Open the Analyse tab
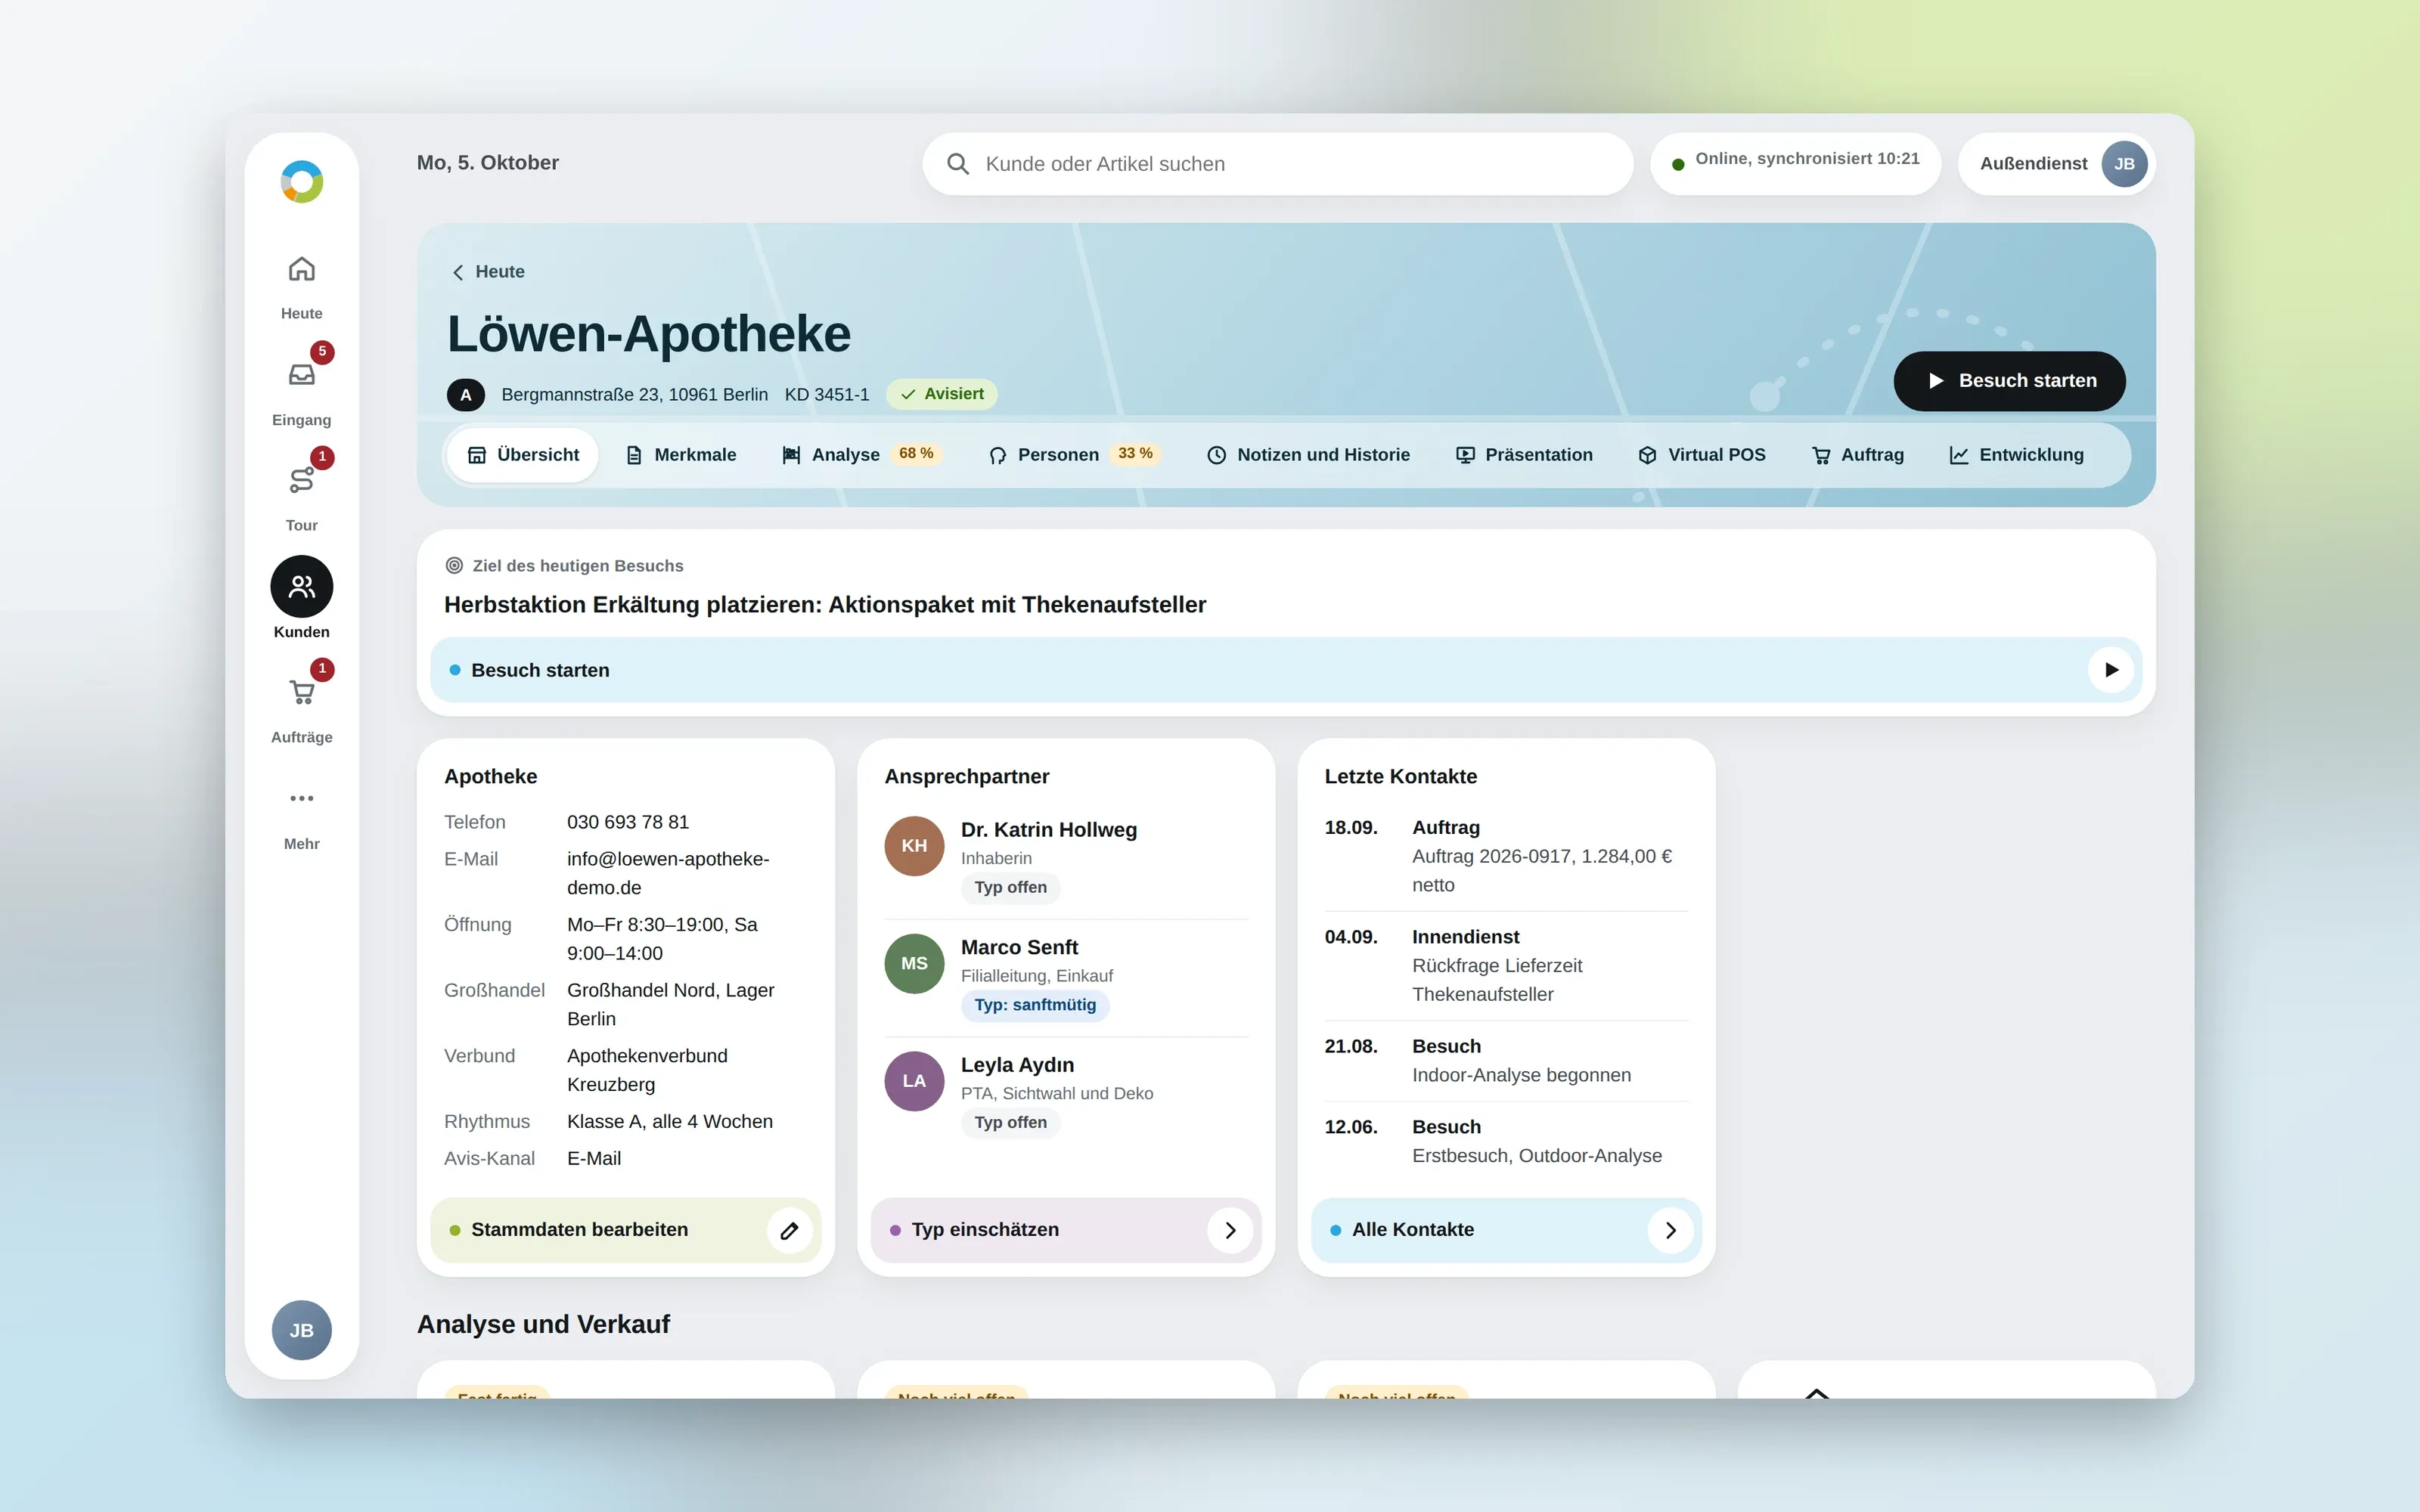Viewport: 2420px width, 1512px height. click(861, 455)
